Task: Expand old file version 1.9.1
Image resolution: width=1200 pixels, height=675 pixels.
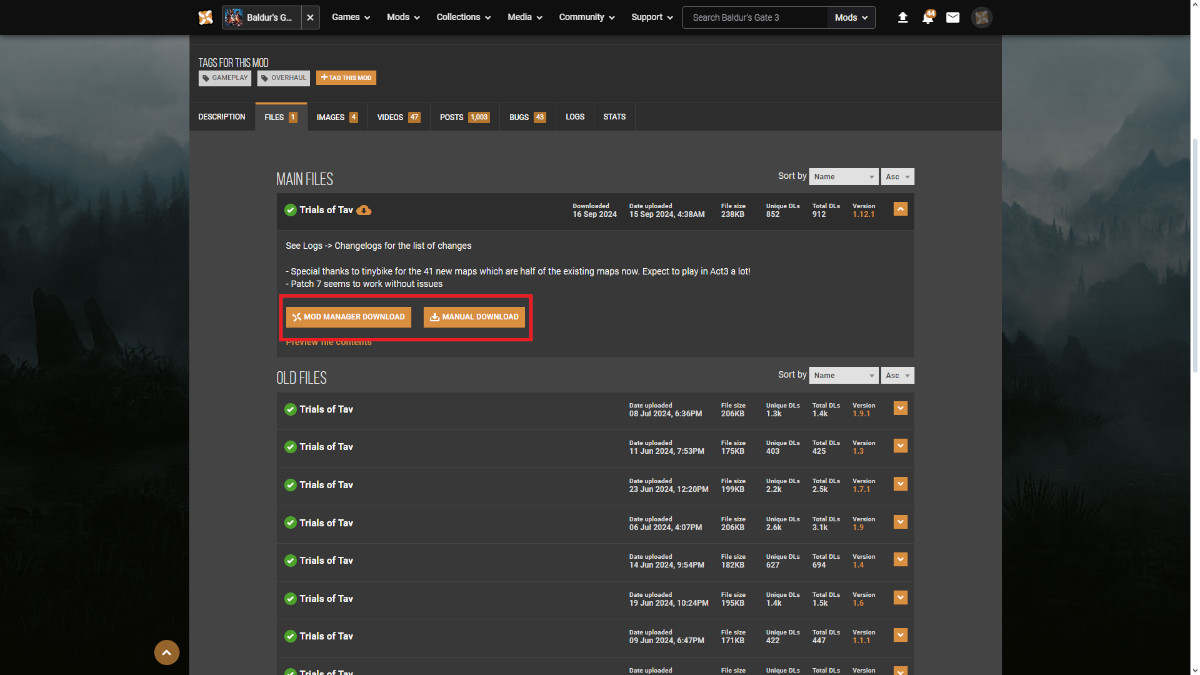Action: (x=900, y=409)
